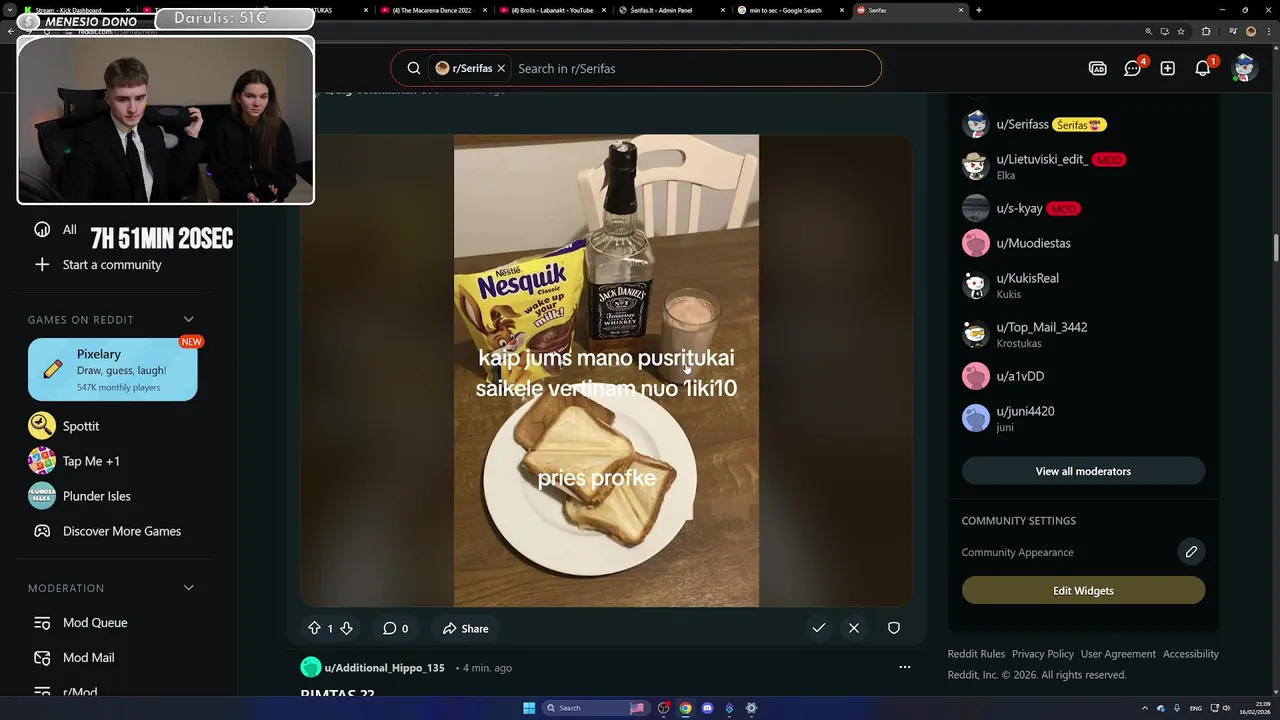Click the create post plus icon
The height and width of the screenshot is (720, 1280).
point(1167,68)
